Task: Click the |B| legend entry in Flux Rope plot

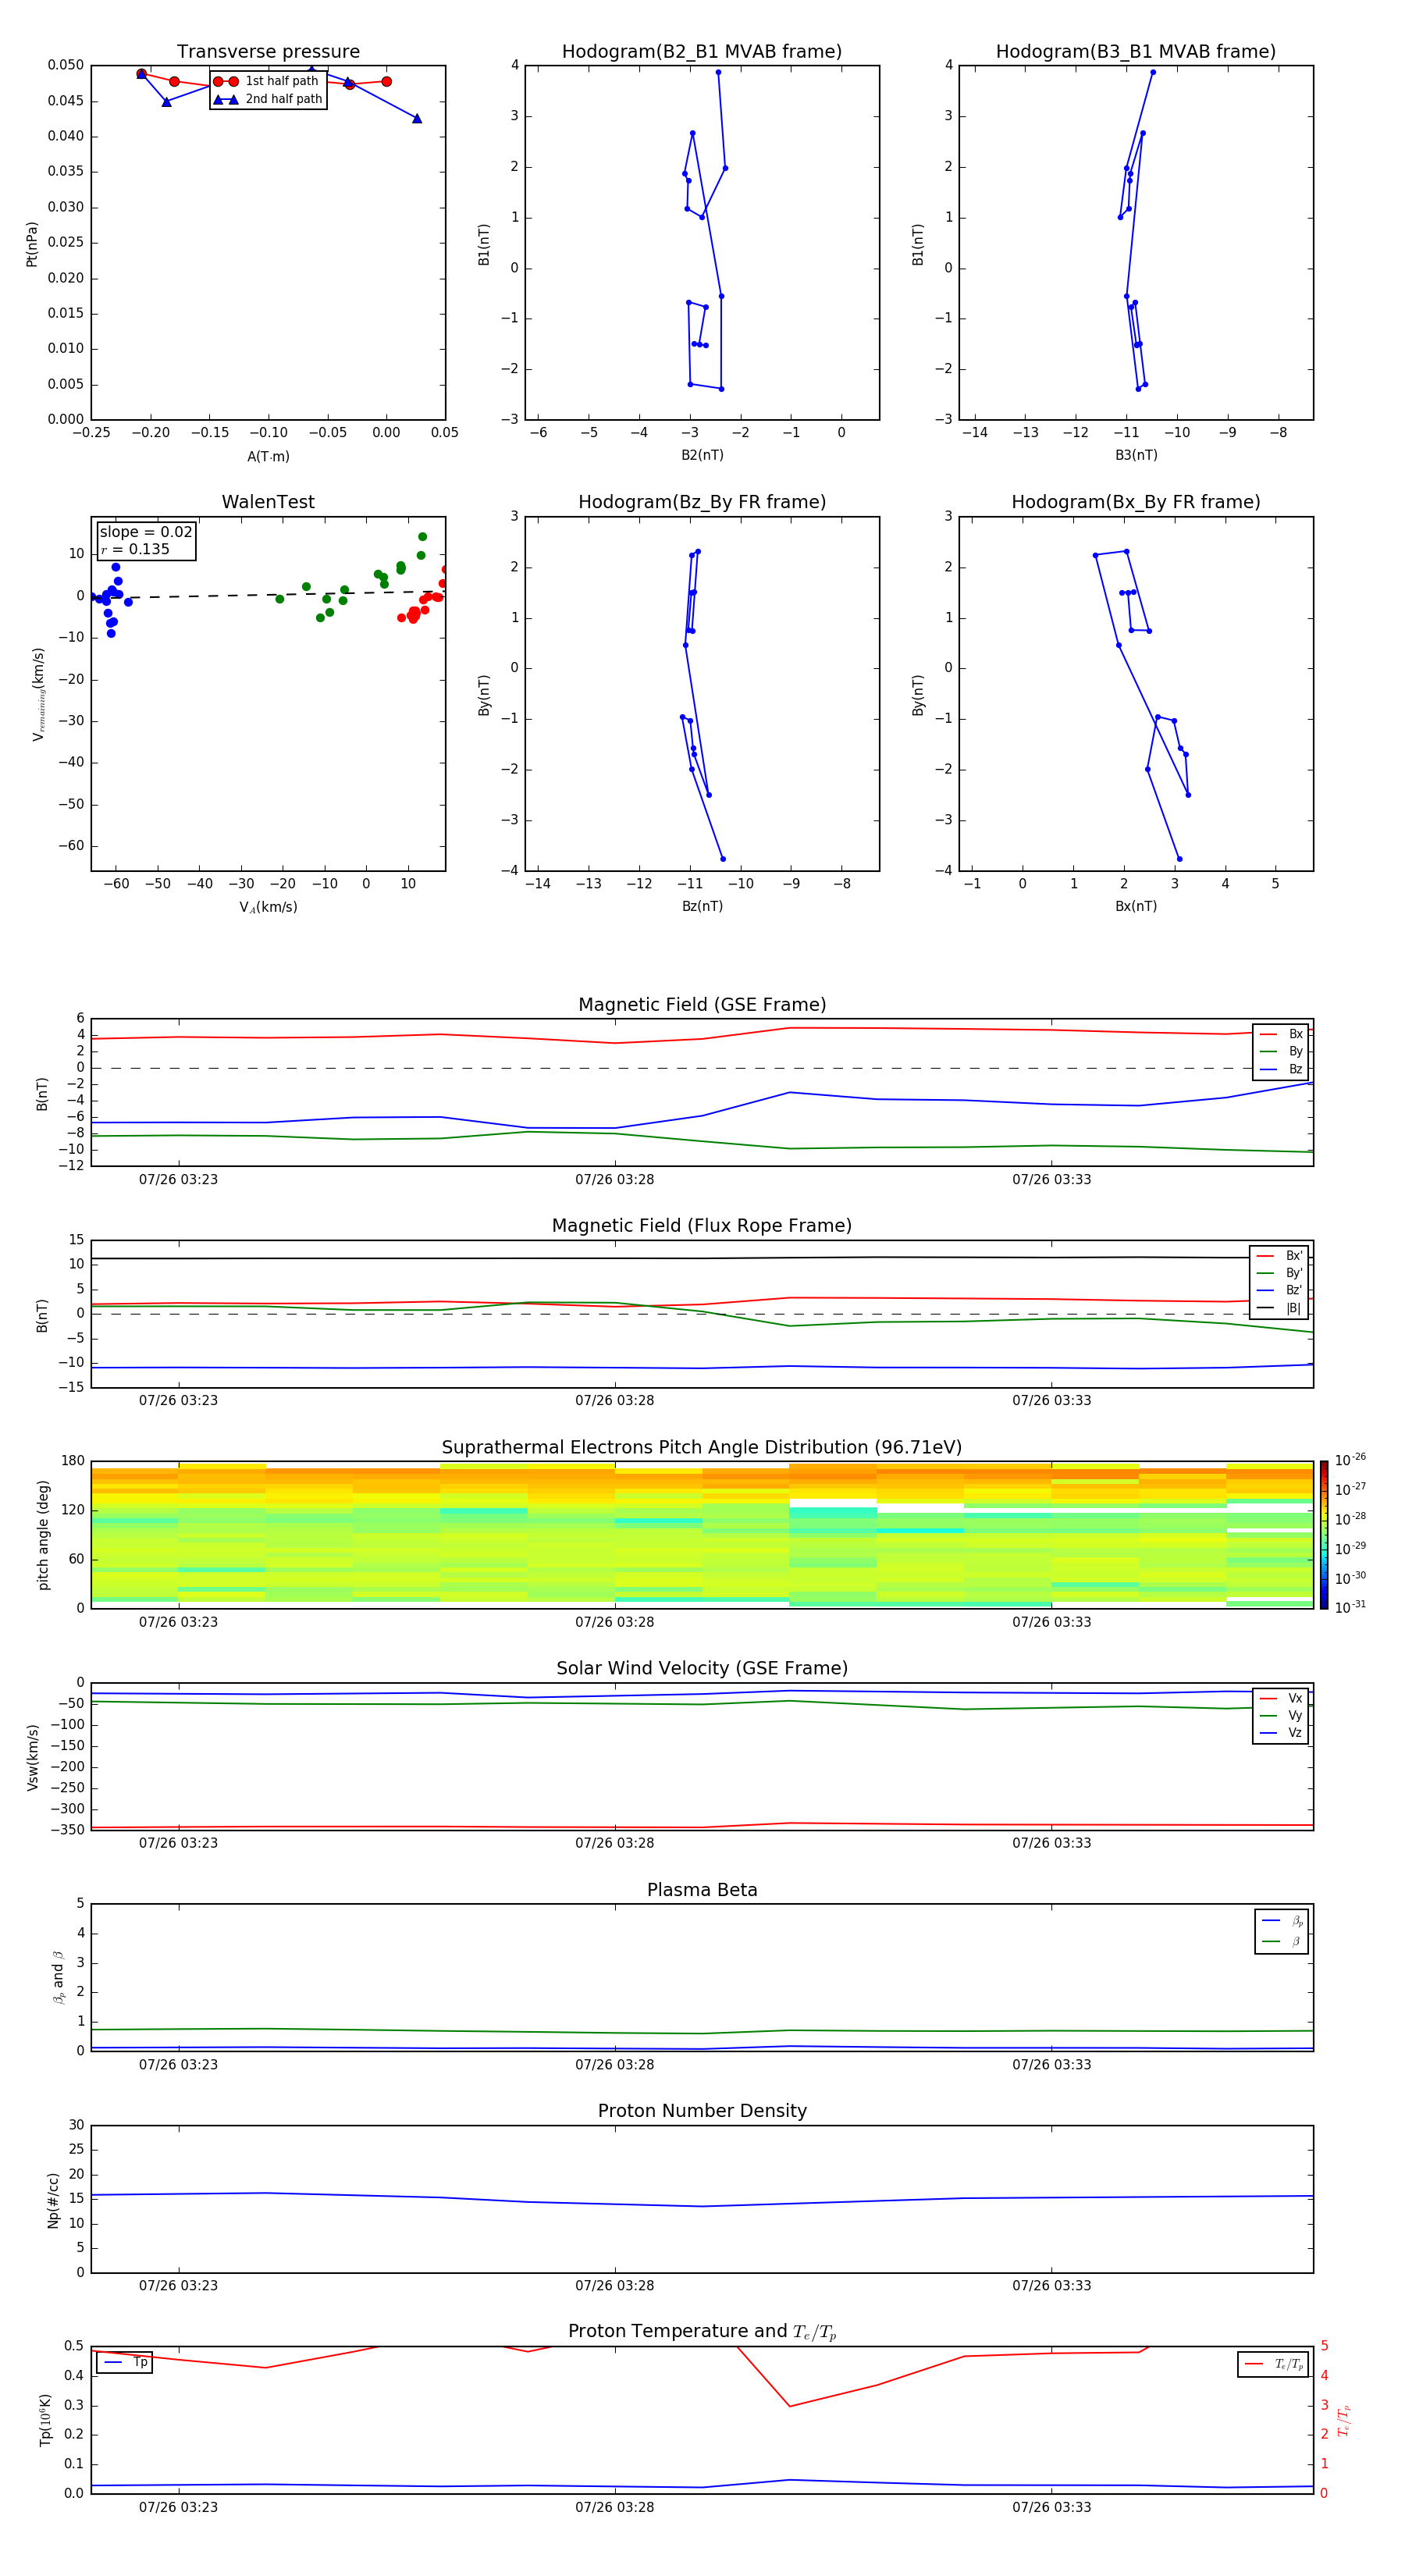Action: (x=1279, y=1308)
